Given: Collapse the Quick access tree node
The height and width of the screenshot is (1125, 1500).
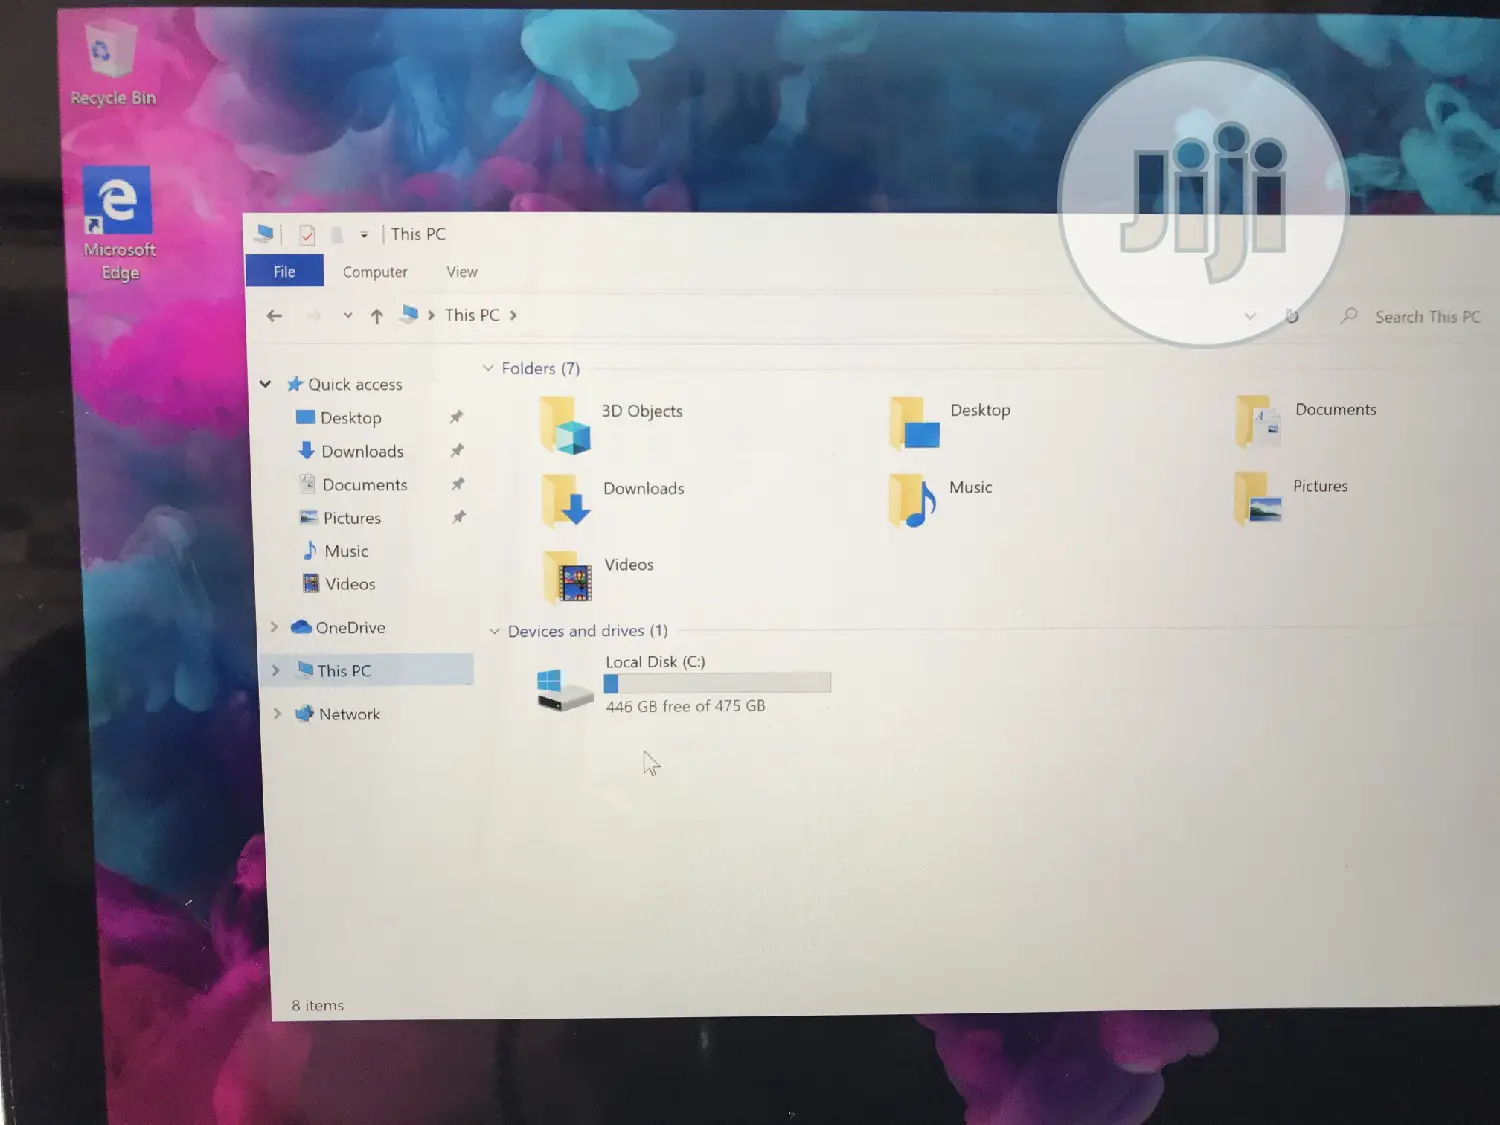Looking at the screenshot, I should [x=266, y=384].
